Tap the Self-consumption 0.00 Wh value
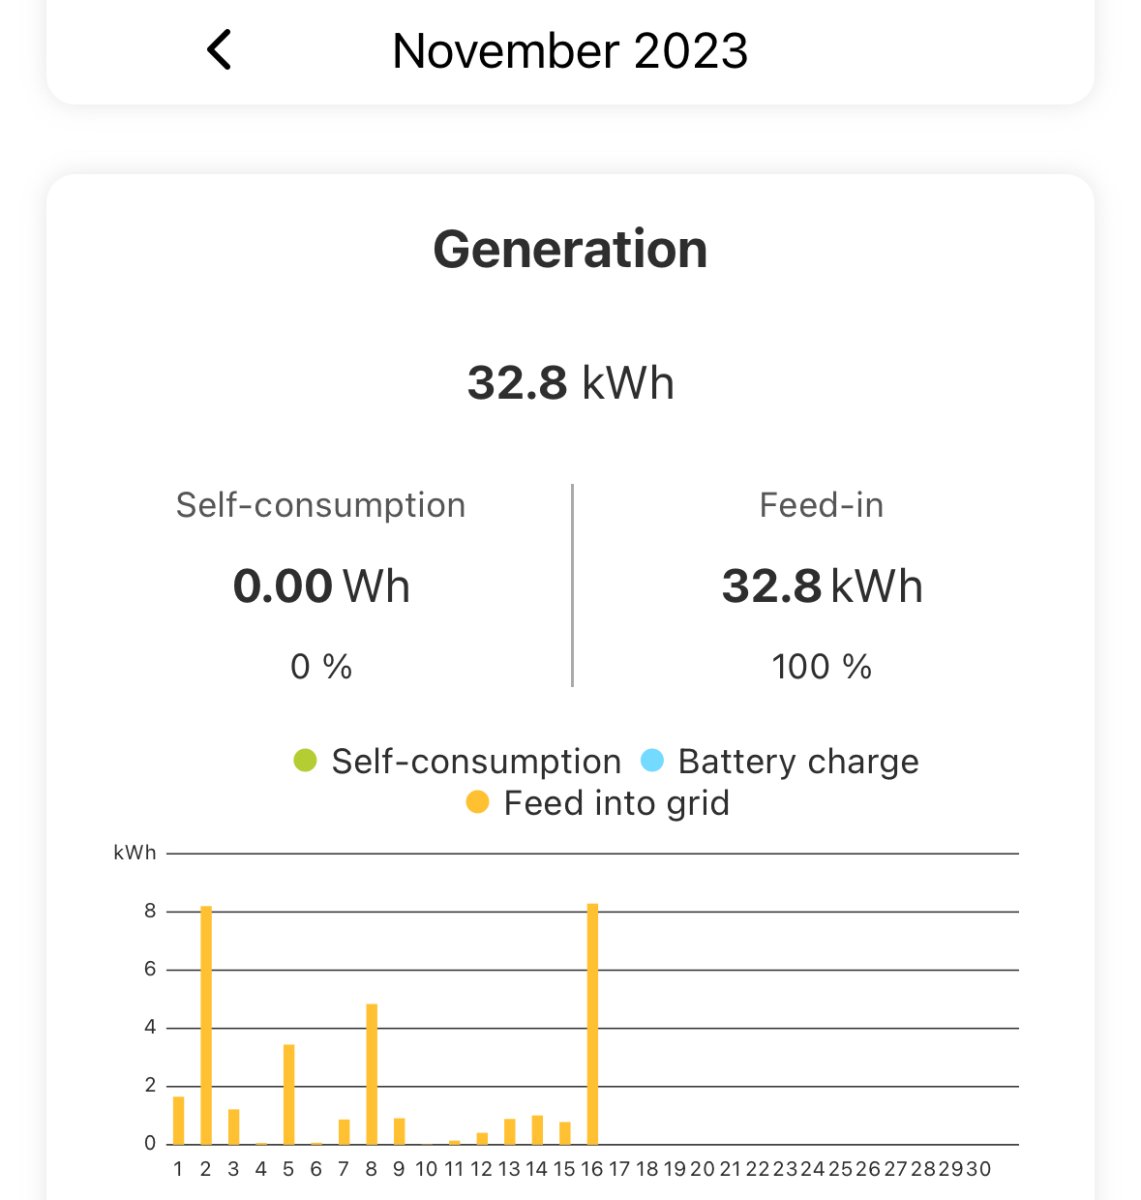 coord(321,586)
